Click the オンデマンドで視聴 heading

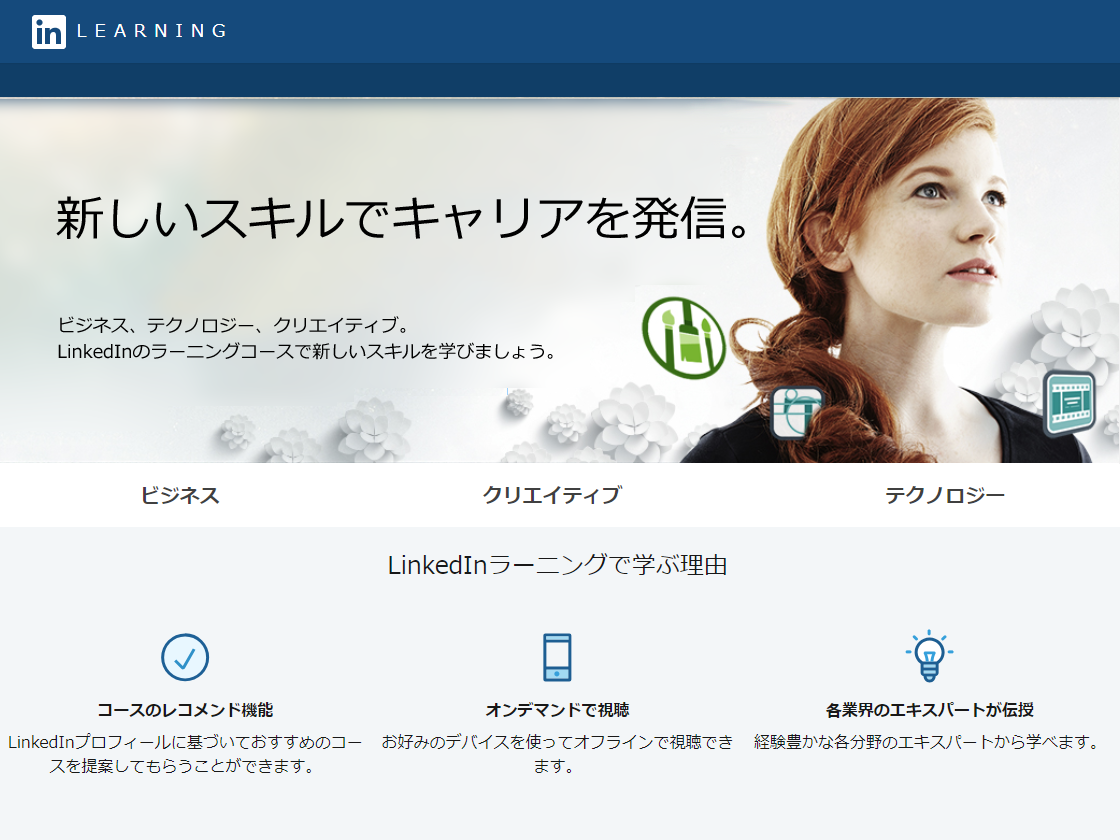click(557, 710)
